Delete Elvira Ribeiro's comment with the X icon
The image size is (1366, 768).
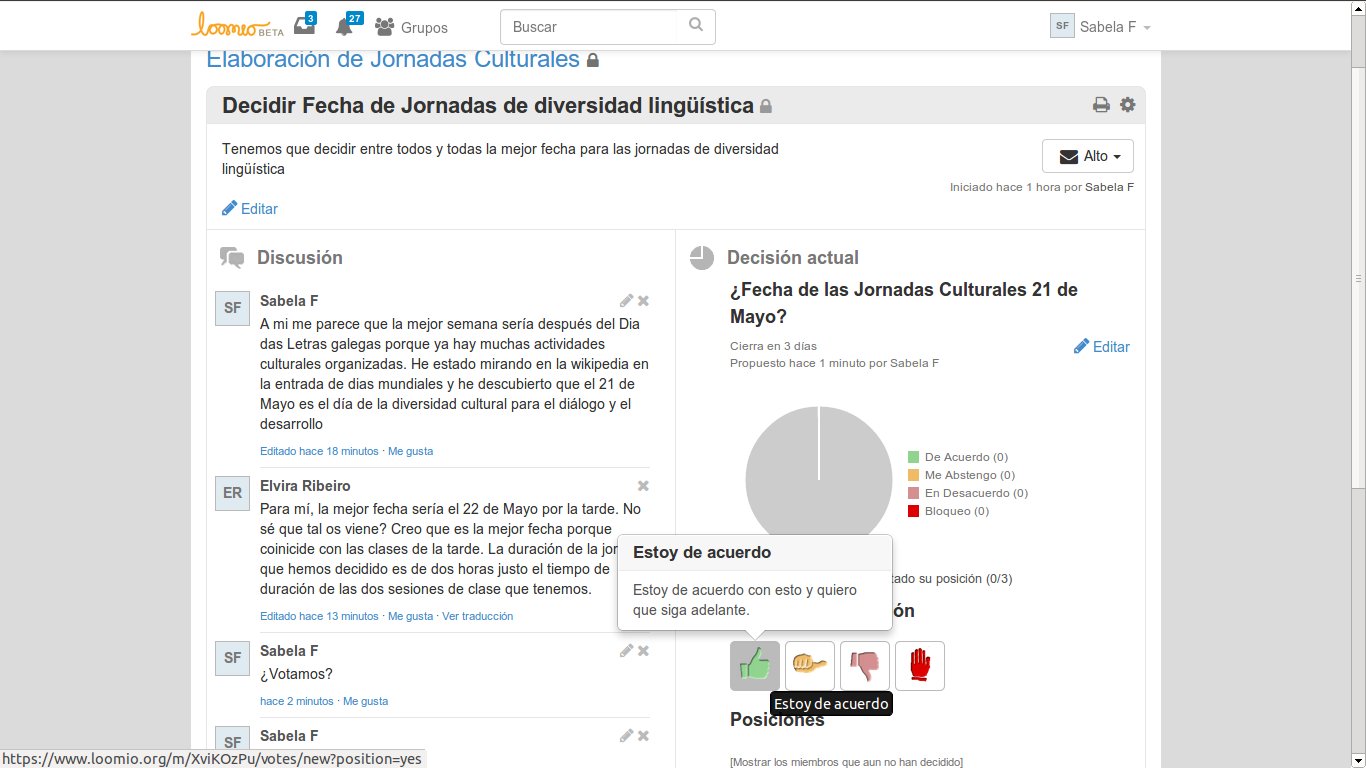coord(643,486)
